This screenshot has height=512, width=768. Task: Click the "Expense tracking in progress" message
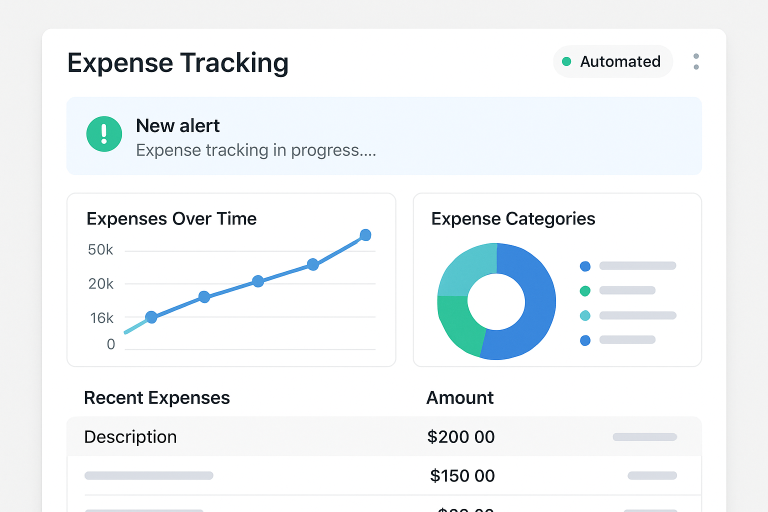(256, 150)
